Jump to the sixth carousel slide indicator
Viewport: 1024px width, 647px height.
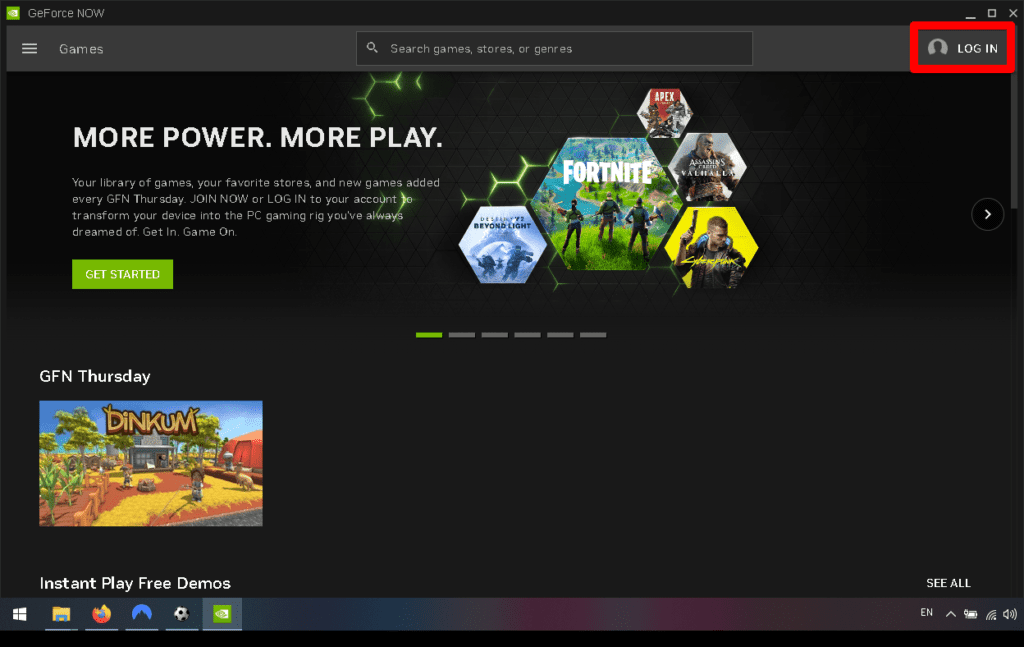[593, 335]
